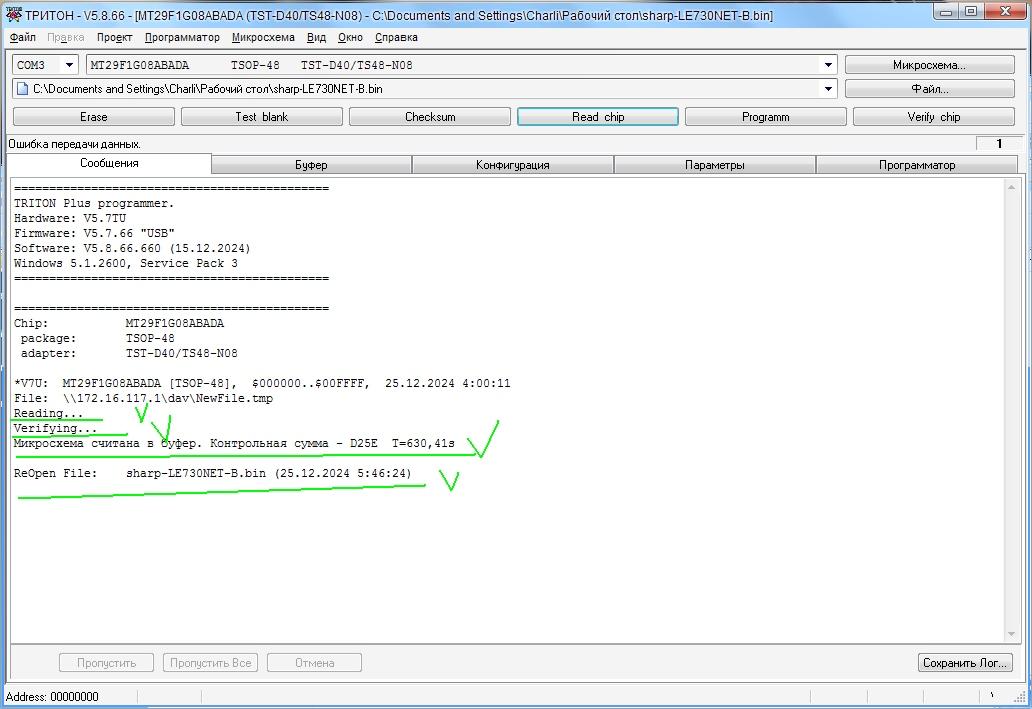Run Test blank on the chip
Image resolution: width=1032 pixels, height=709 pixels.
pyautogui.click(x=261, y=117)
